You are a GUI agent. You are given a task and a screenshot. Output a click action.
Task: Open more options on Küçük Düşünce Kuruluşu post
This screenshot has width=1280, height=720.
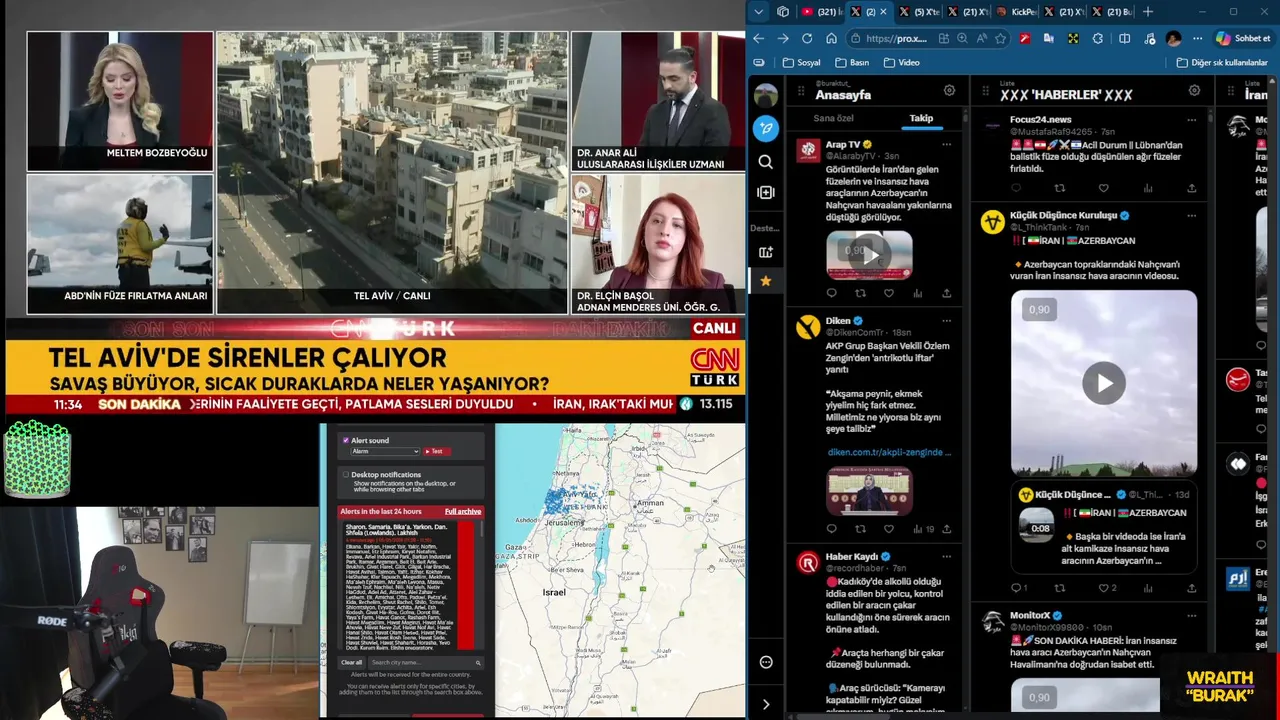point(1191,215)
